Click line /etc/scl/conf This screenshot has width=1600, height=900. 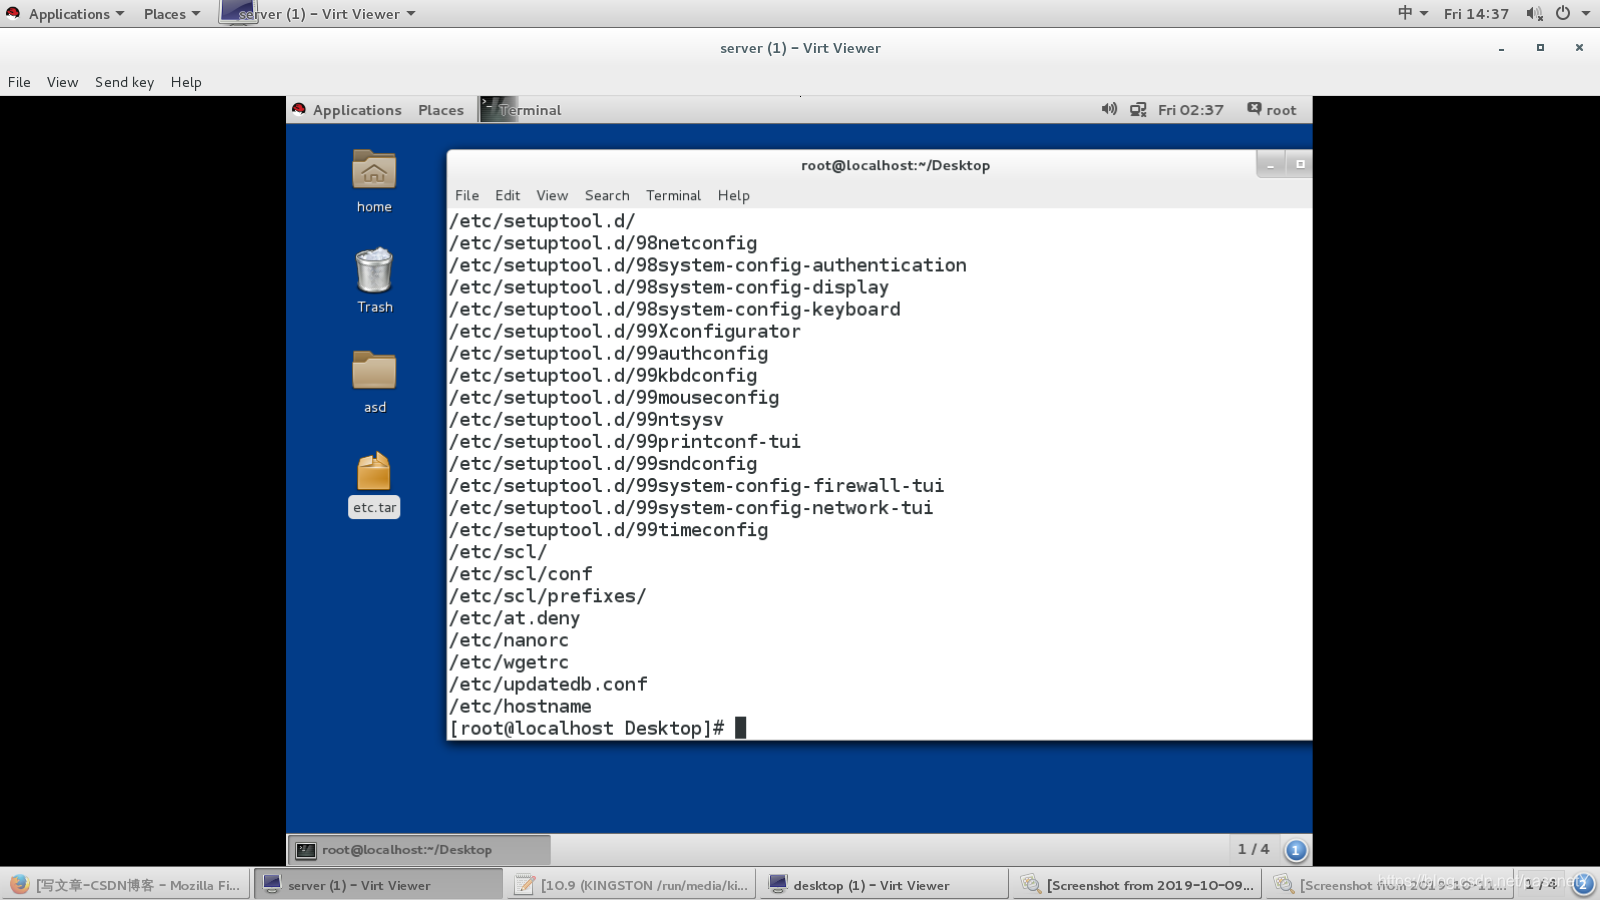(x=520, y=574)
